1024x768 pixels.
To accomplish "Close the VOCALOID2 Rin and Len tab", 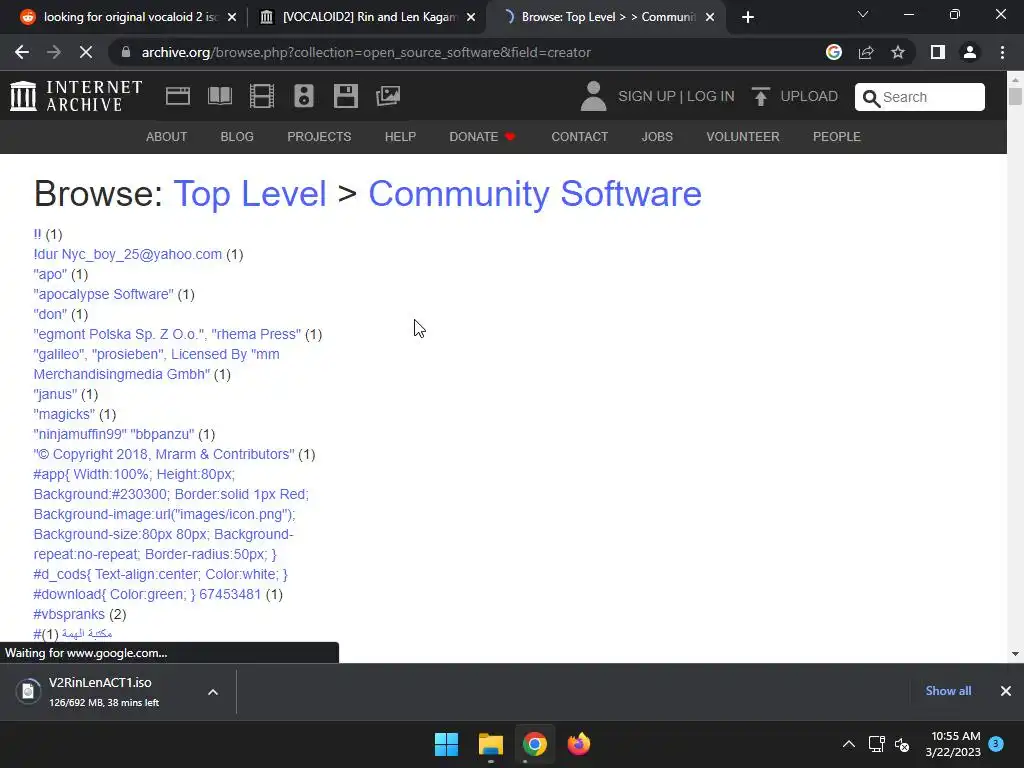I will pos(471,18).
